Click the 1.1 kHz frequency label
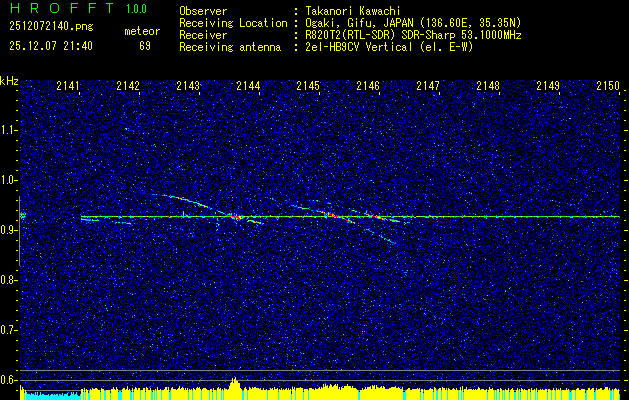 pos(8,130)
